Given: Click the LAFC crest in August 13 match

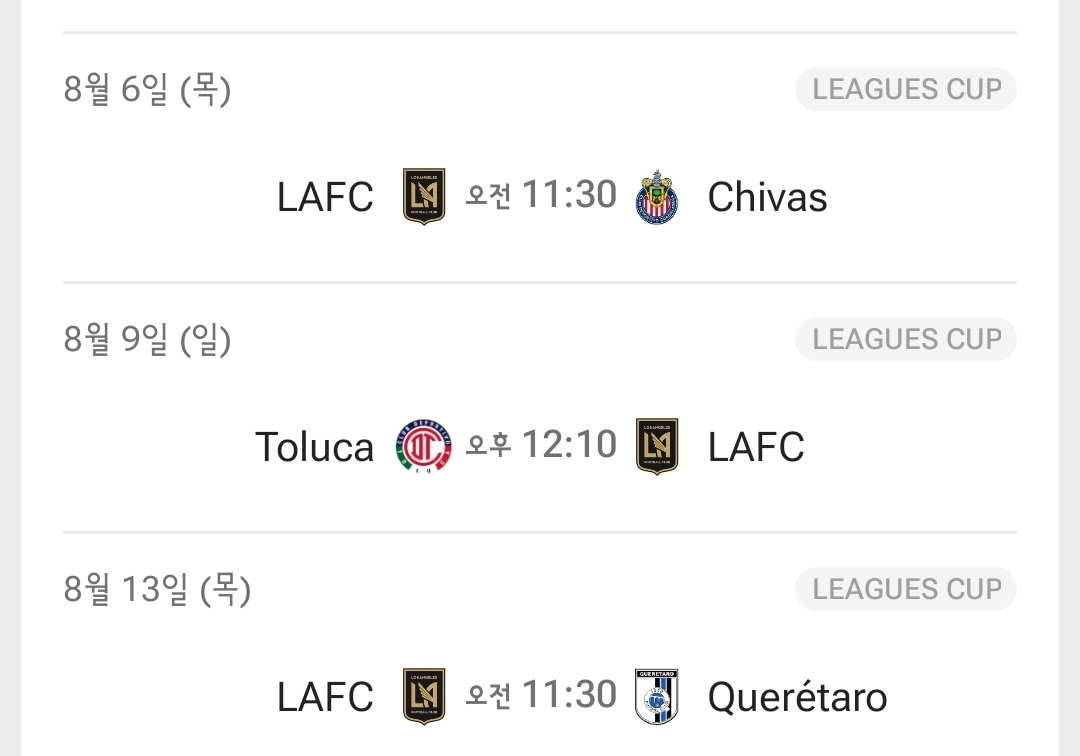Looking at the screenshot, I should tap(424, 696).
